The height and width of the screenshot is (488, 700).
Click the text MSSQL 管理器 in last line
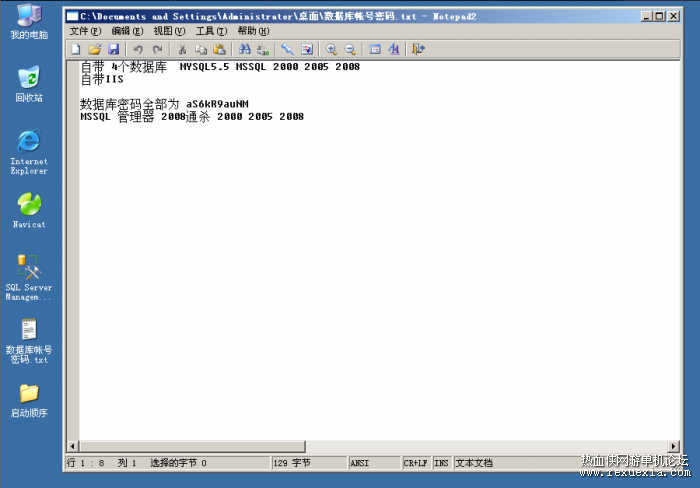click(x=117, y=117)
